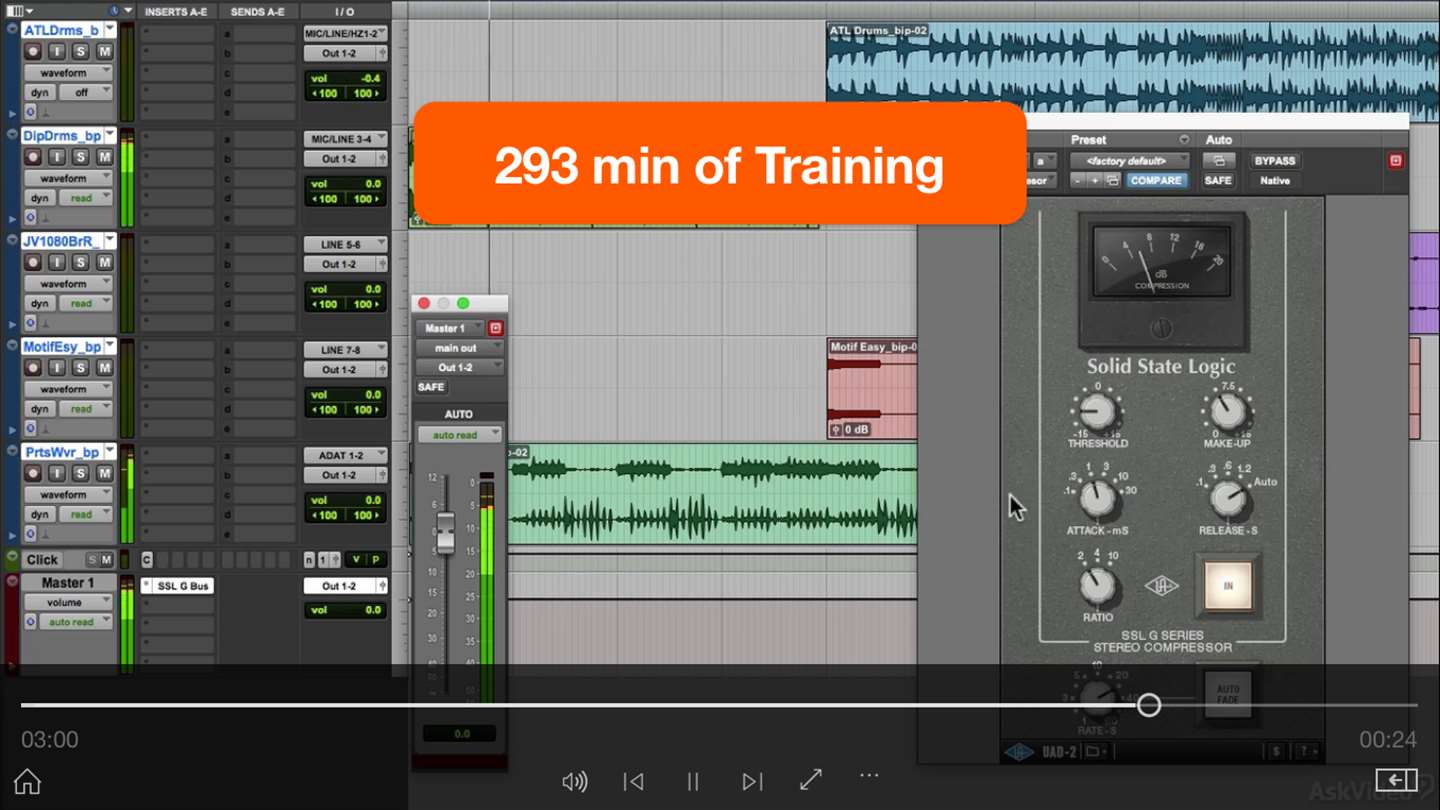Image resolution: width=1440 pixels, height=810 pixels.
Task: Click the Click track name
Action: (x=42, y=560)
